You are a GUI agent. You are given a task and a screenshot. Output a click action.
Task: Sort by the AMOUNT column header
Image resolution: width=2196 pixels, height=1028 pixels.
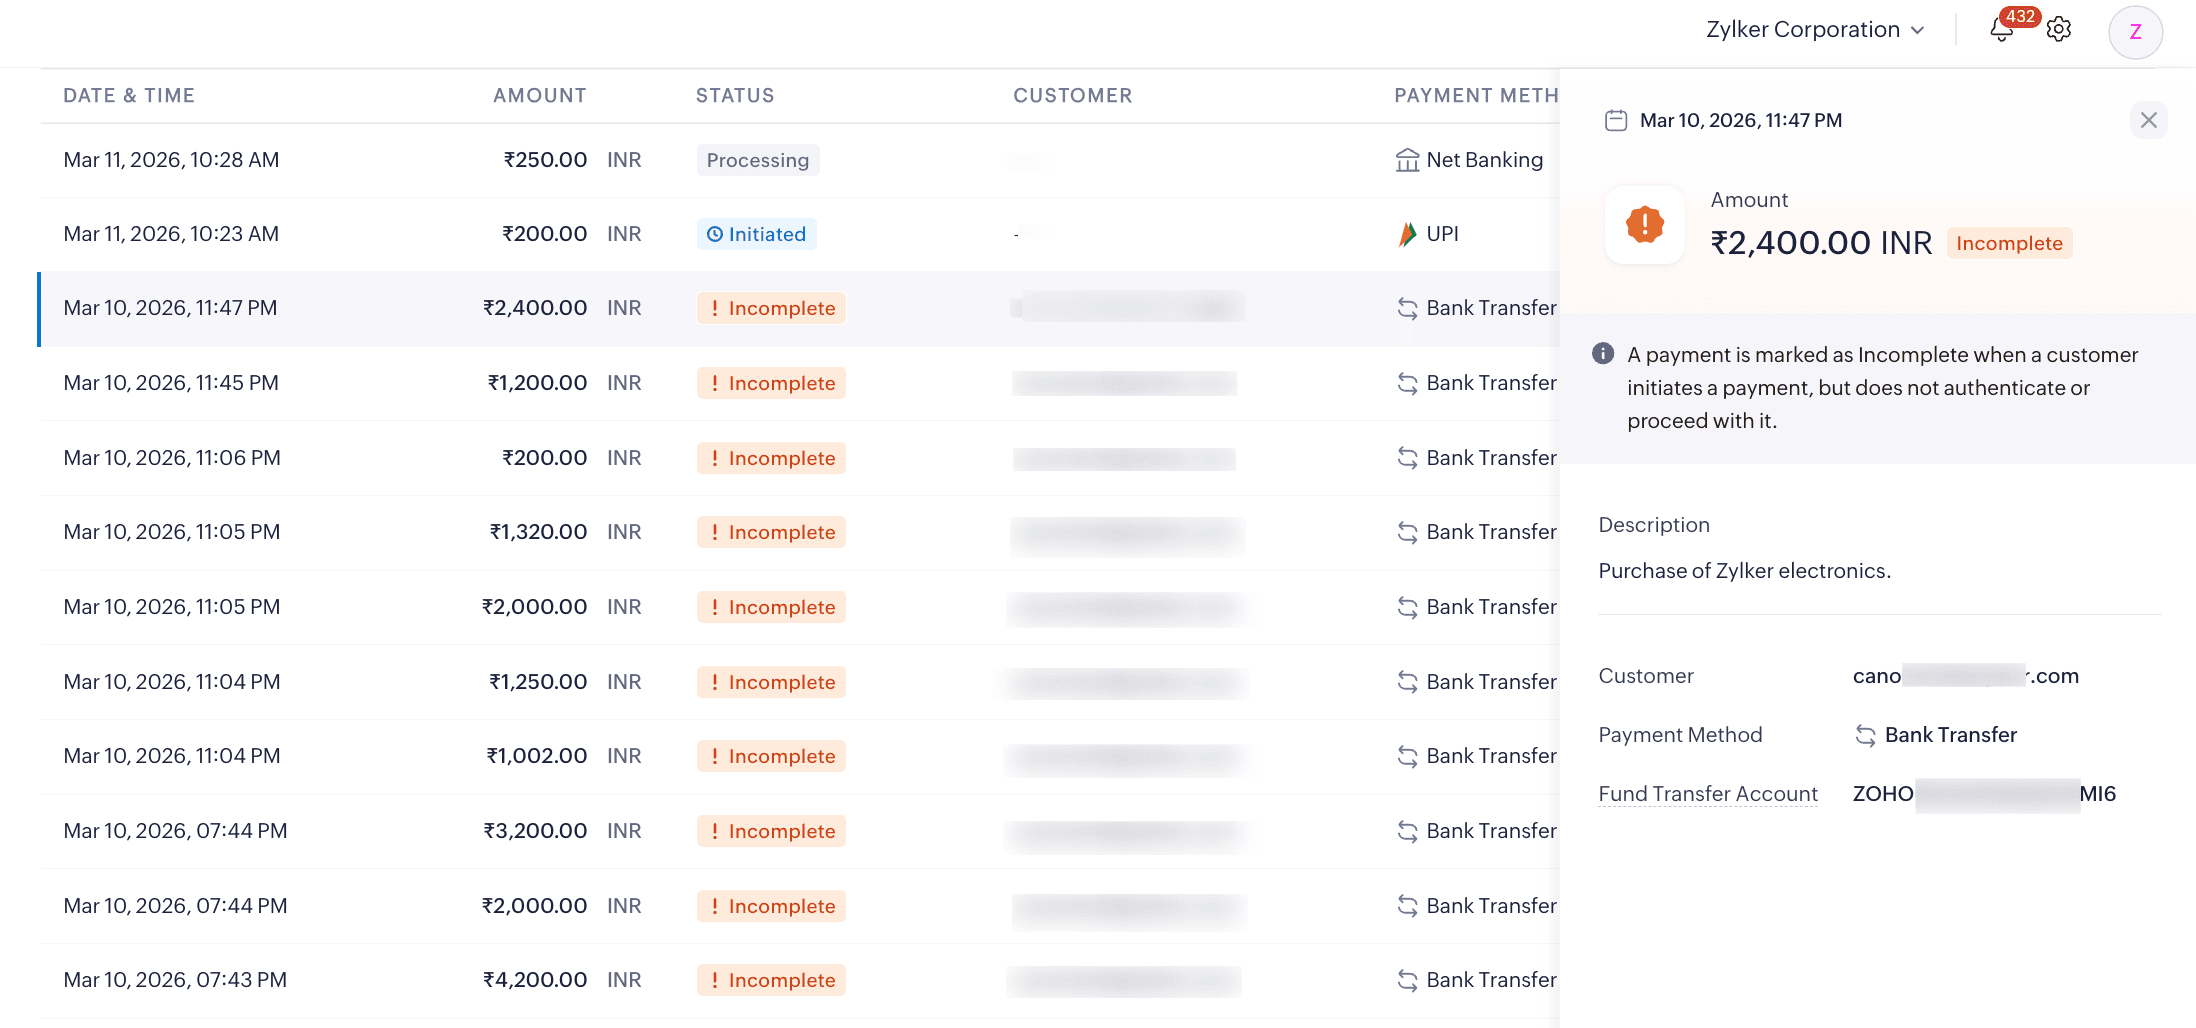539,95
